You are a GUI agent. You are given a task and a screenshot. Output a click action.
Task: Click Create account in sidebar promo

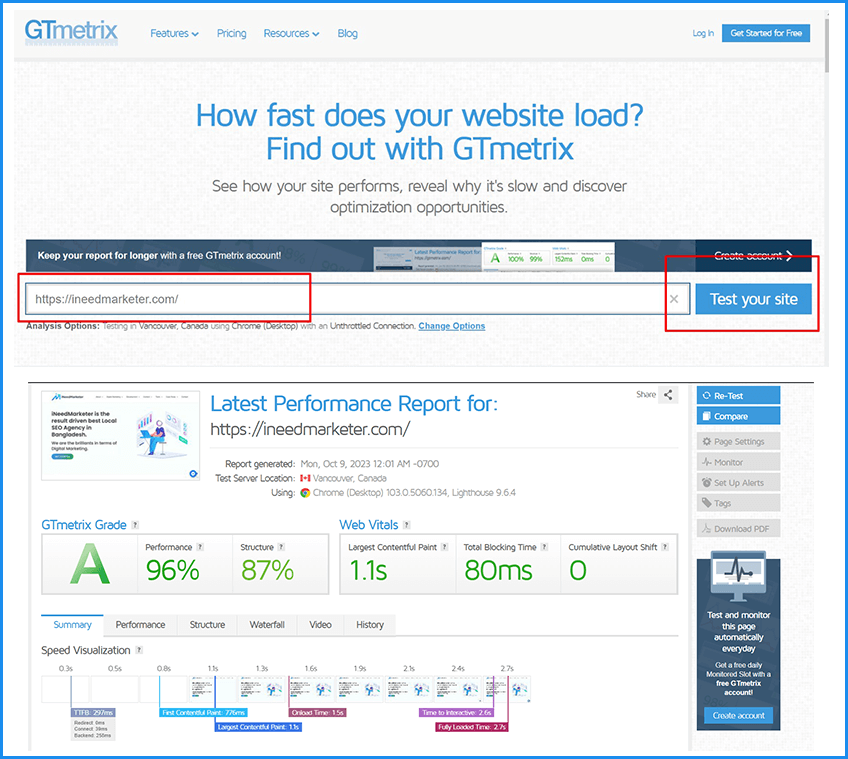click(x=738, y=715)
